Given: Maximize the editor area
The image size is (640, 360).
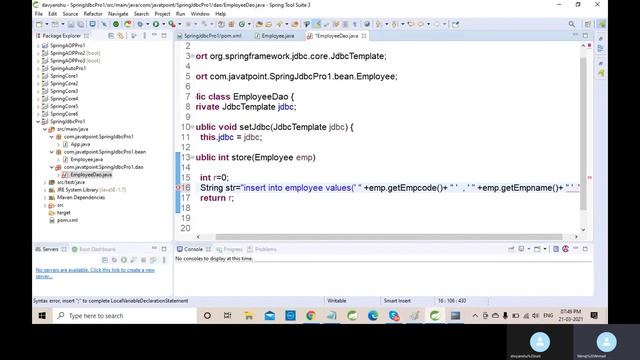Looking at the screenshot, I should (x=585, y=36).
